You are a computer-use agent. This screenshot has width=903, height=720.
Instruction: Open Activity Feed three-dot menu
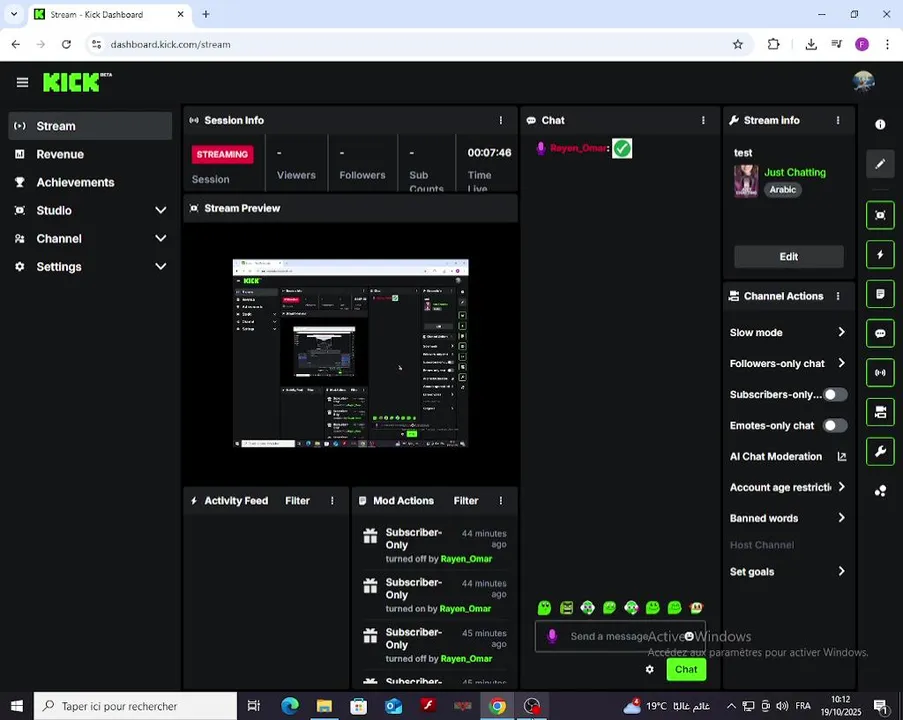332,501
